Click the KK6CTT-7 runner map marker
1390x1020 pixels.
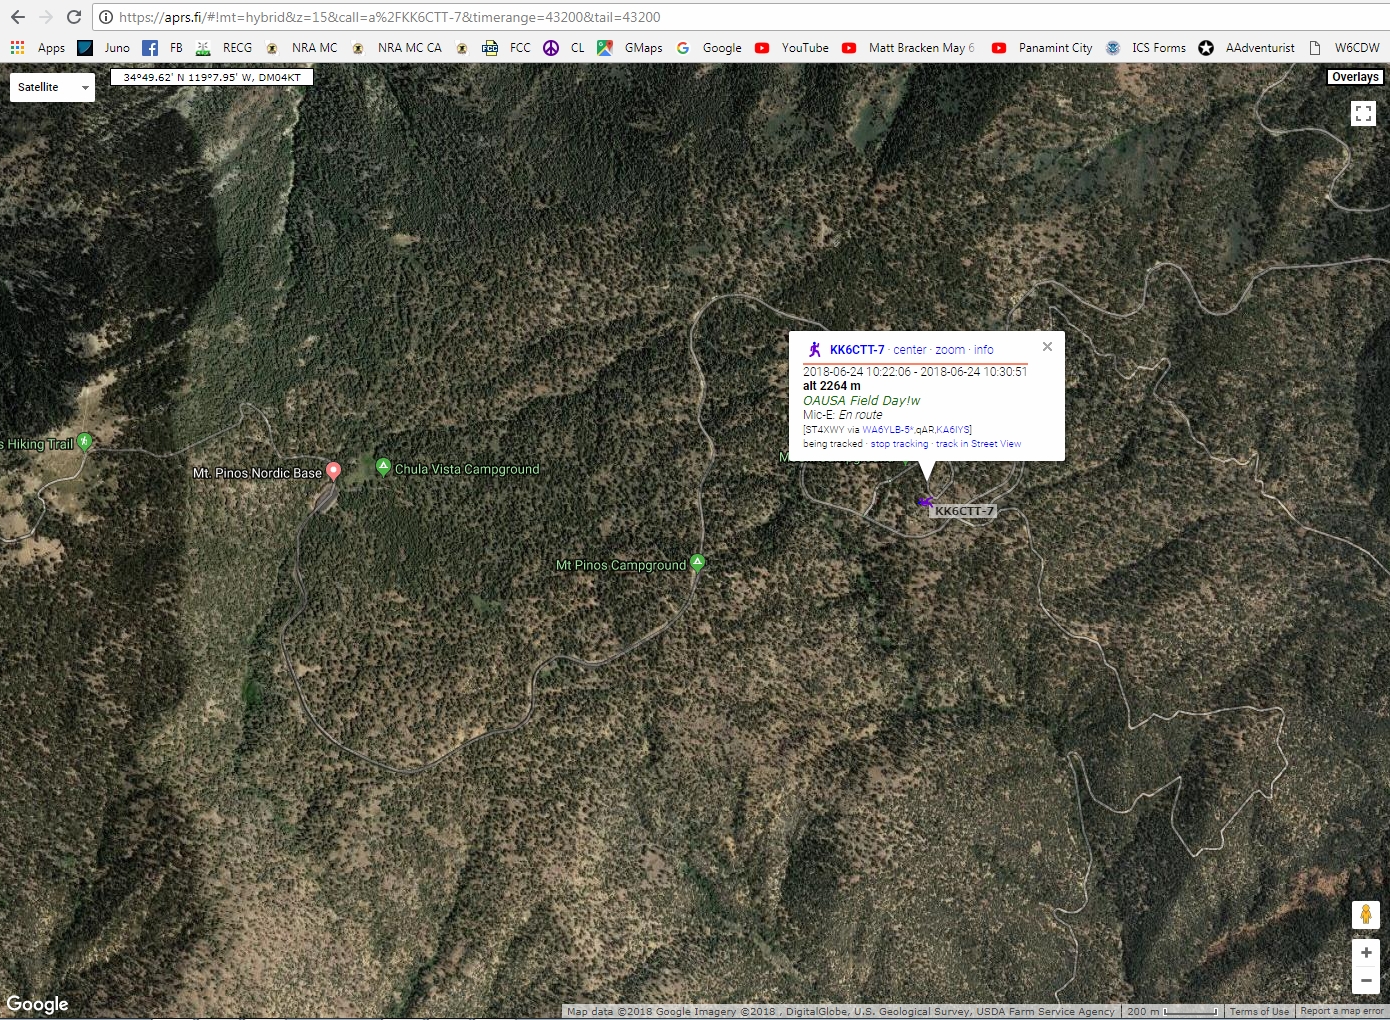coord(925,502)
